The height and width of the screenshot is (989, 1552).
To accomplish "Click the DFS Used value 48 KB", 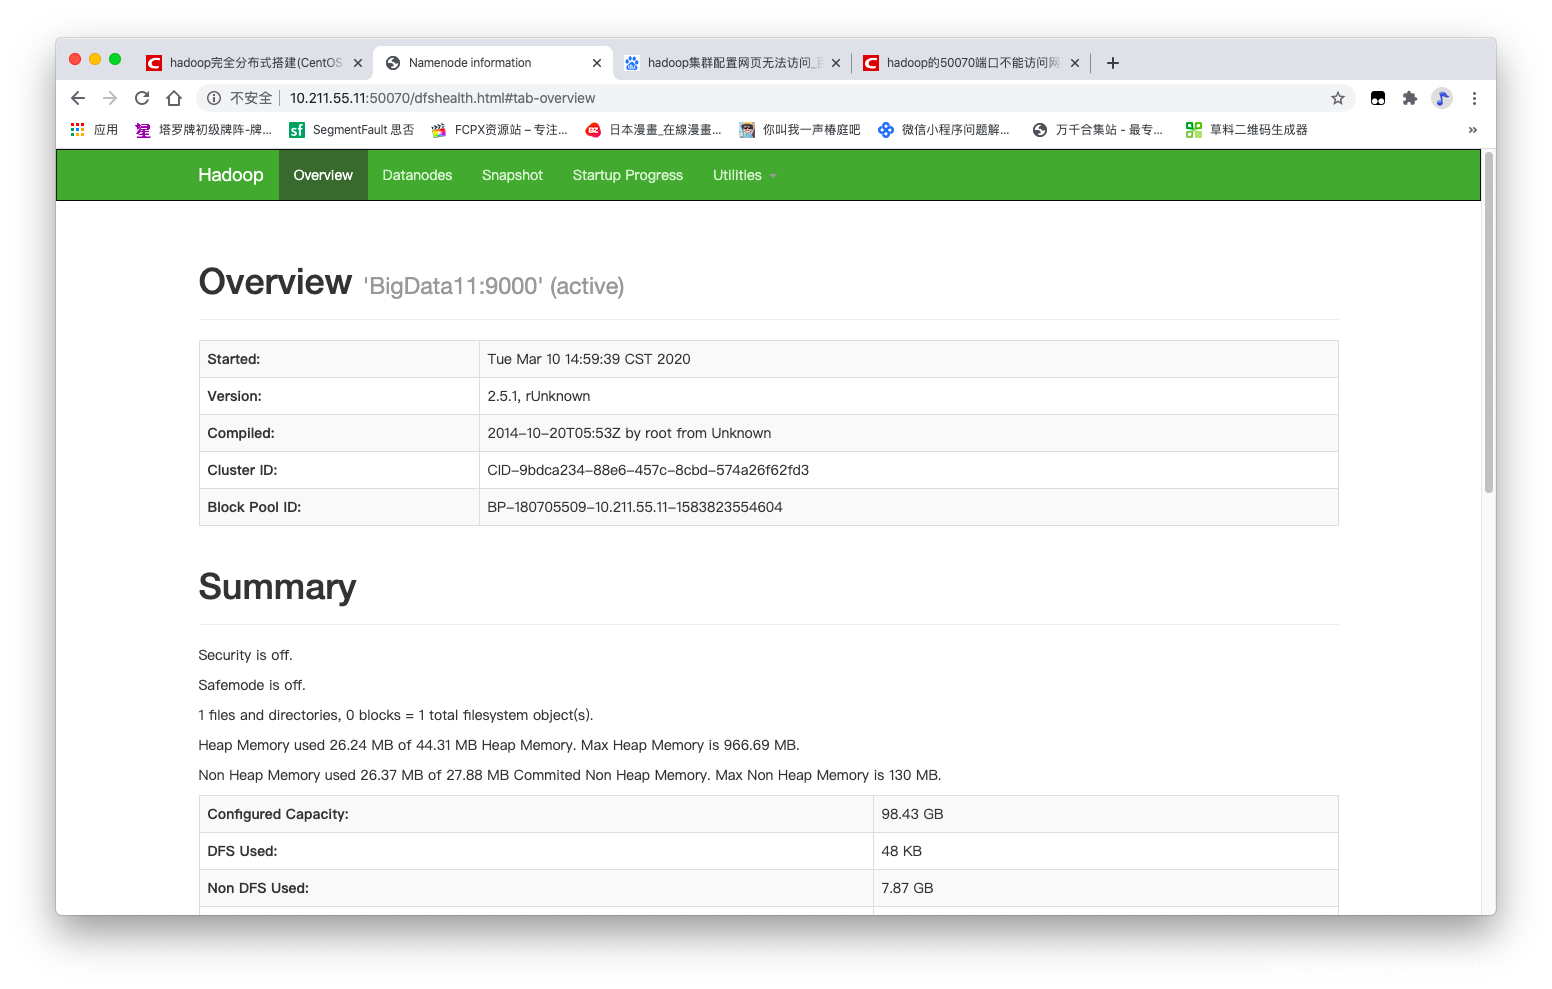I will [901, 851].
